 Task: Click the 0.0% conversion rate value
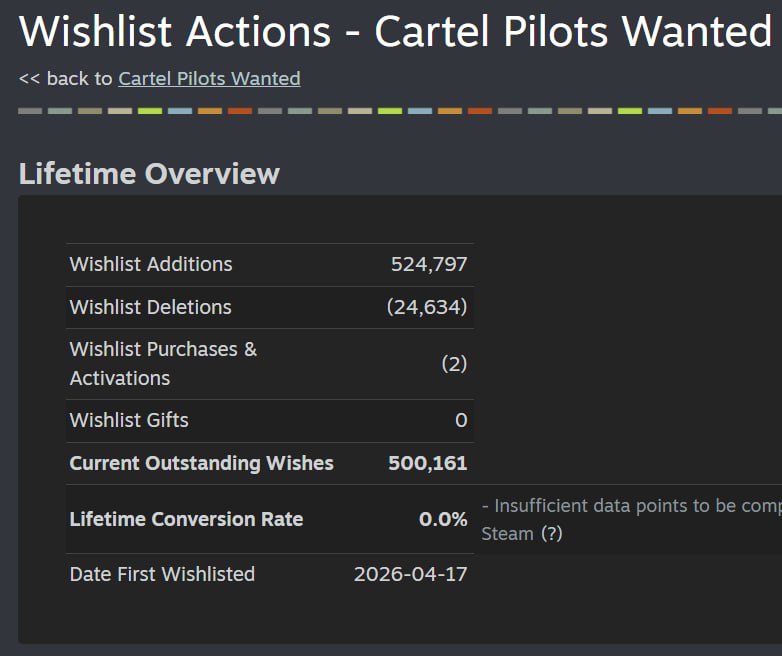point(443,519)
